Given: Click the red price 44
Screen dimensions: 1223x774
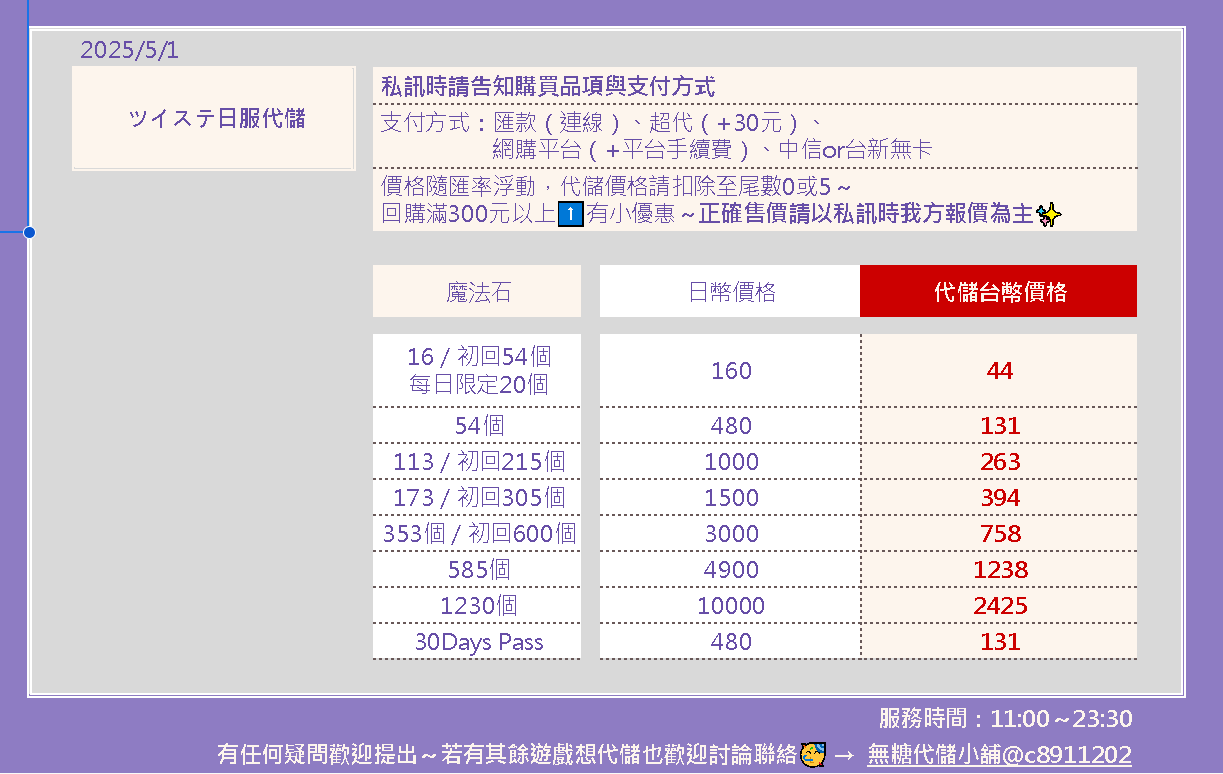Looking at the screenshot, I should (999, 370).
